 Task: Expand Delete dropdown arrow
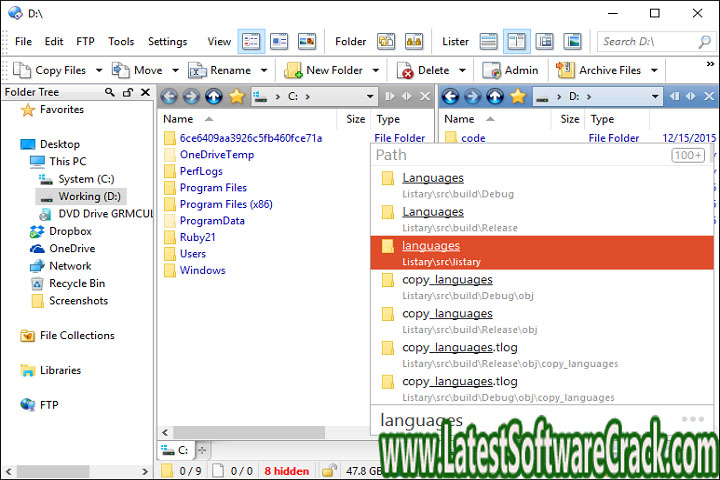(462, 71)
